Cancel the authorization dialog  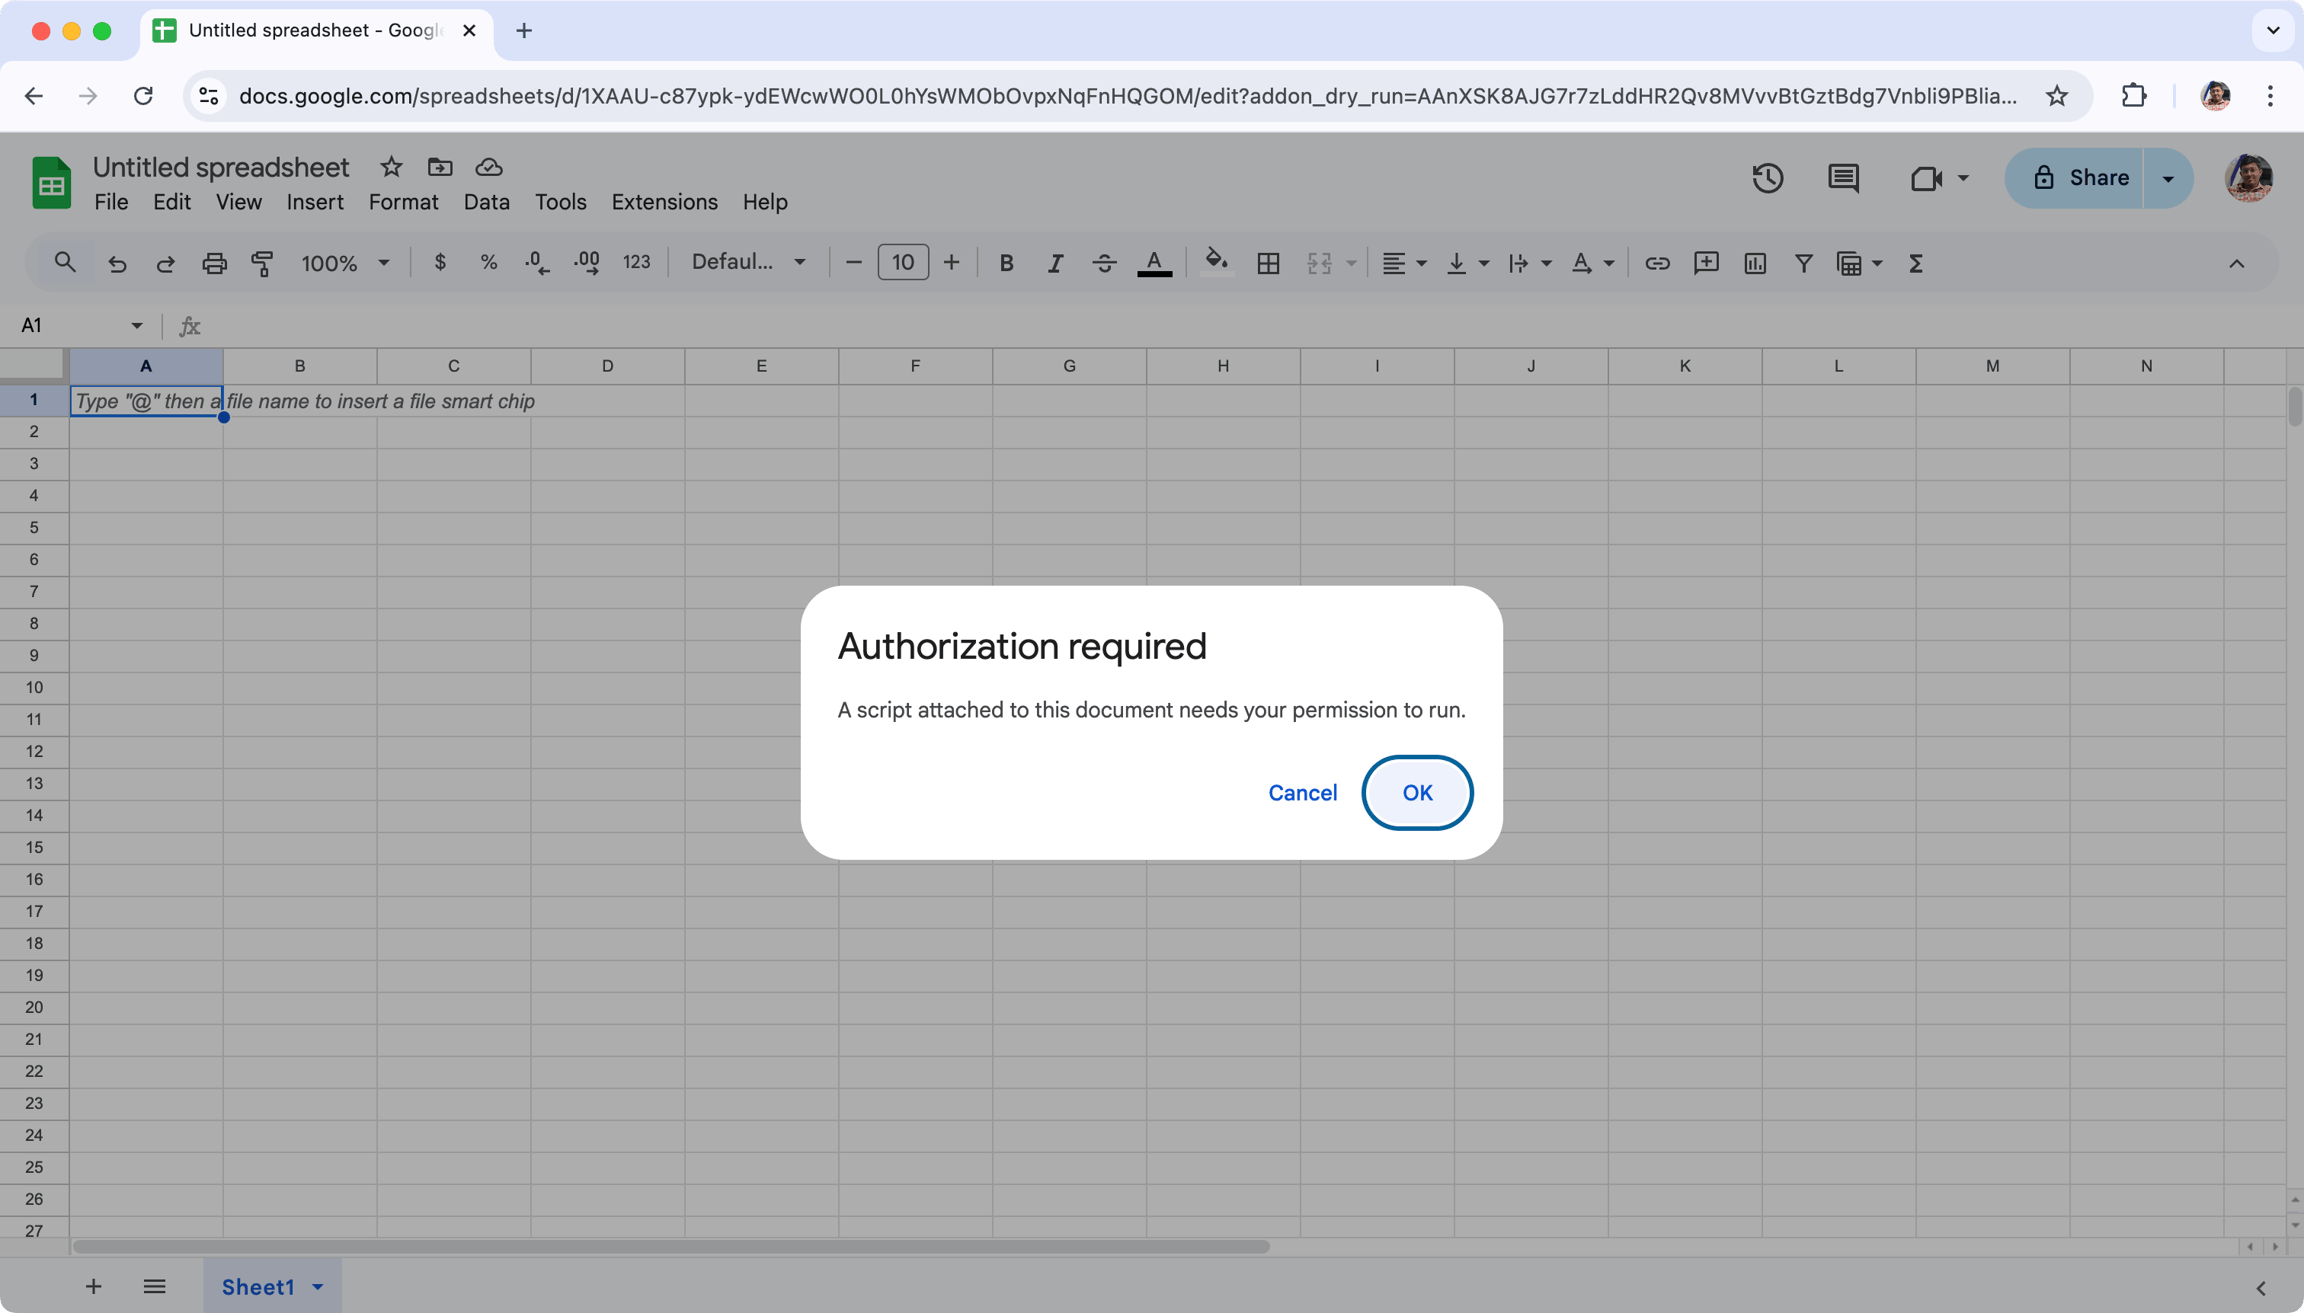[1302, 792]
